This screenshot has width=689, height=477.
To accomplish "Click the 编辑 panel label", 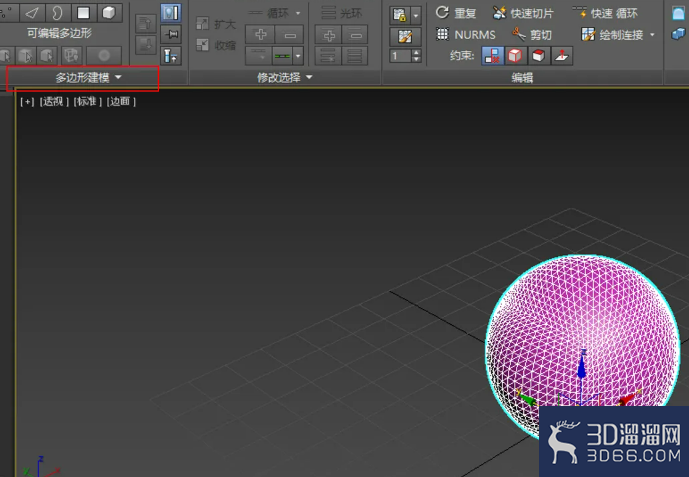I will (522, 78).
